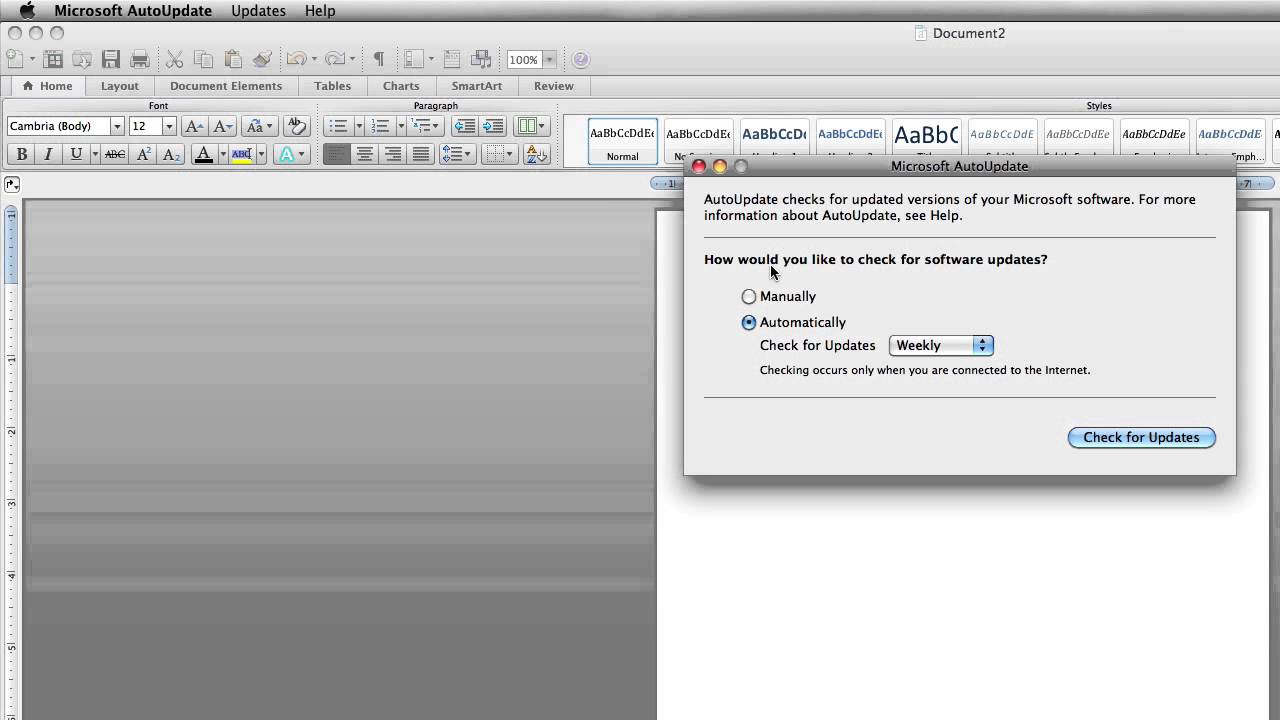Switch to the Document Elements tab
This screenshot has width=1280, height=720.
(x=226, y=86)
